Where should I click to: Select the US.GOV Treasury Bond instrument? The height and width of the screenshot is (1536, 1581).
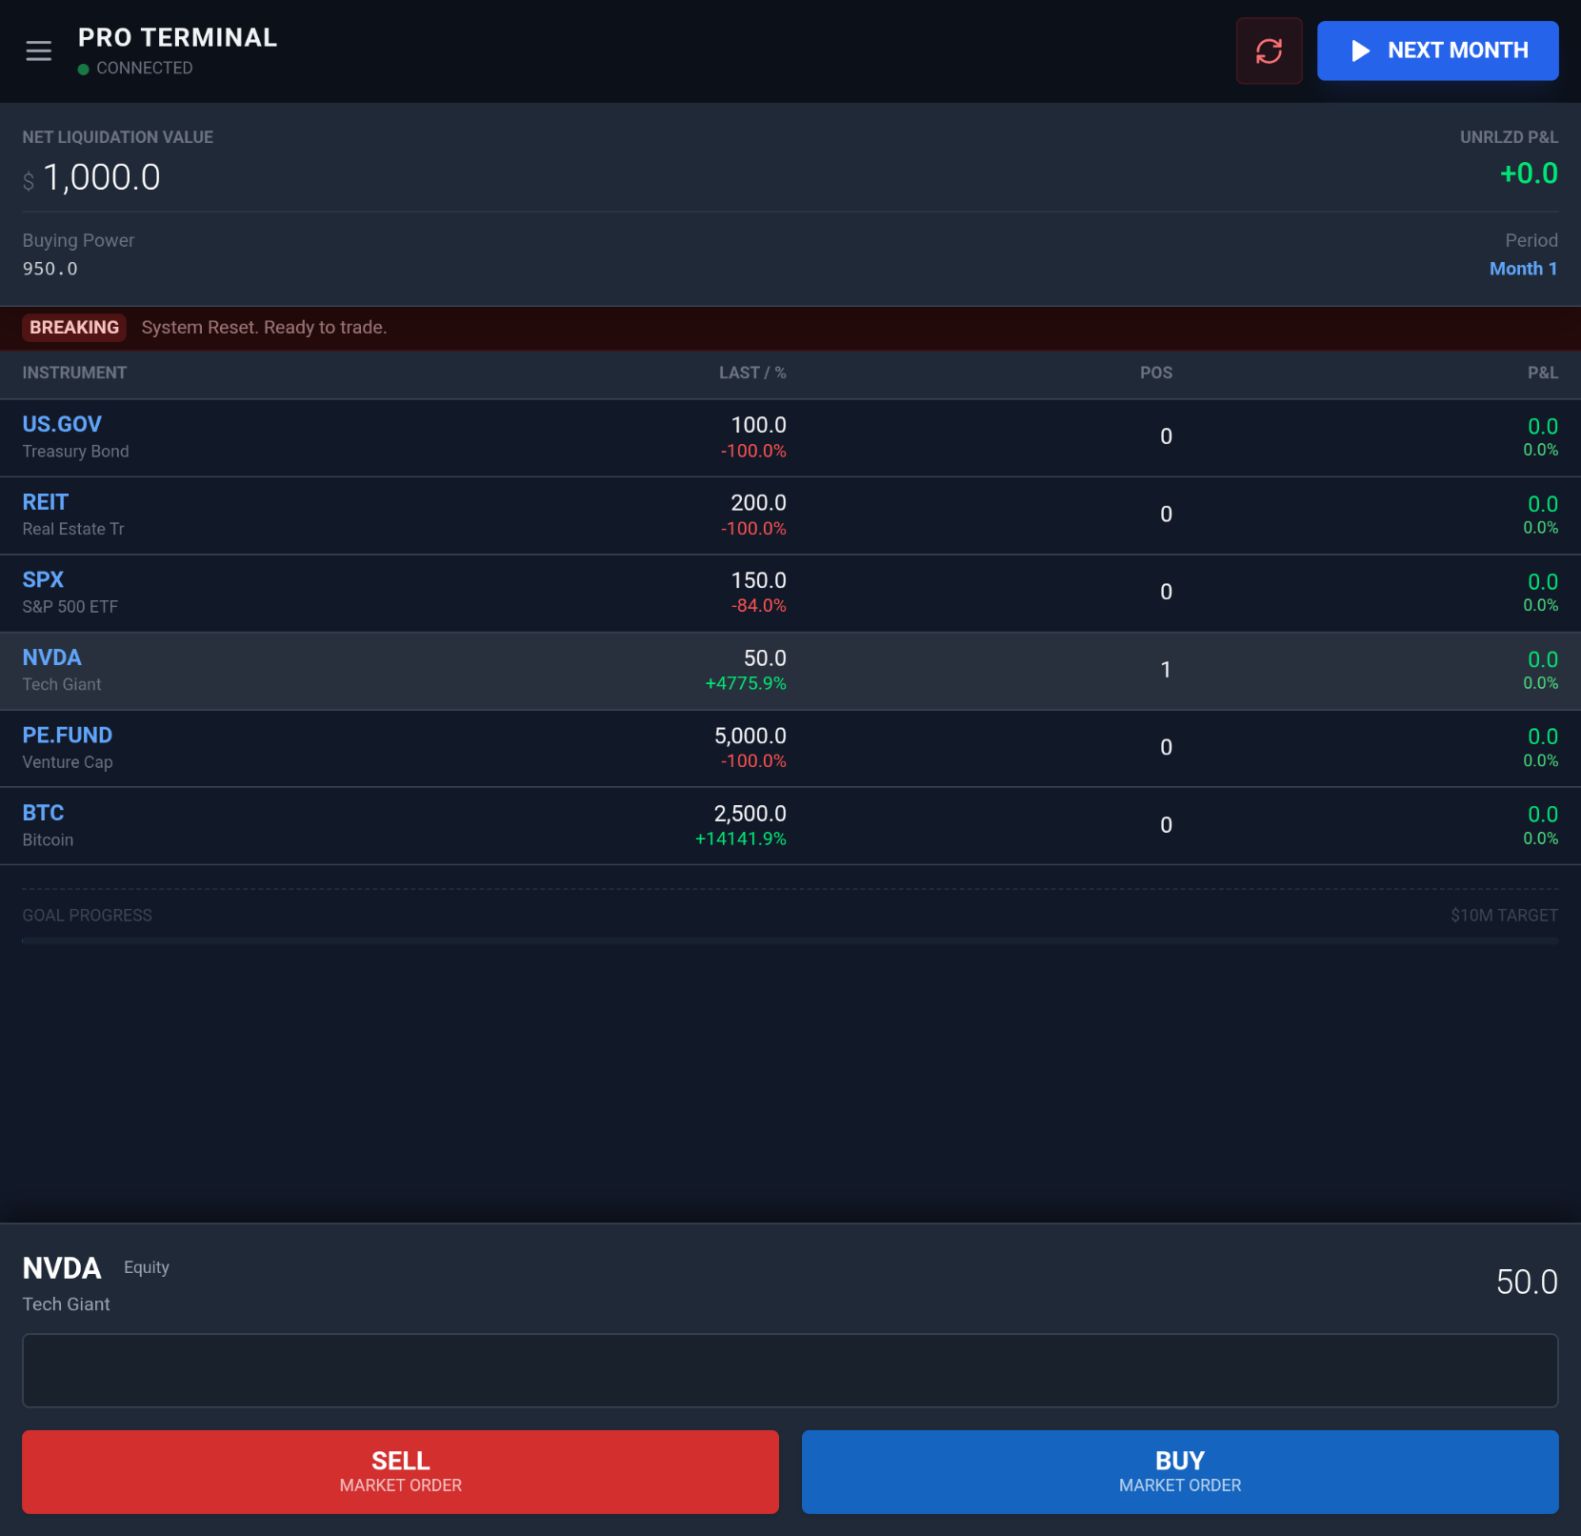click(790, 438)
